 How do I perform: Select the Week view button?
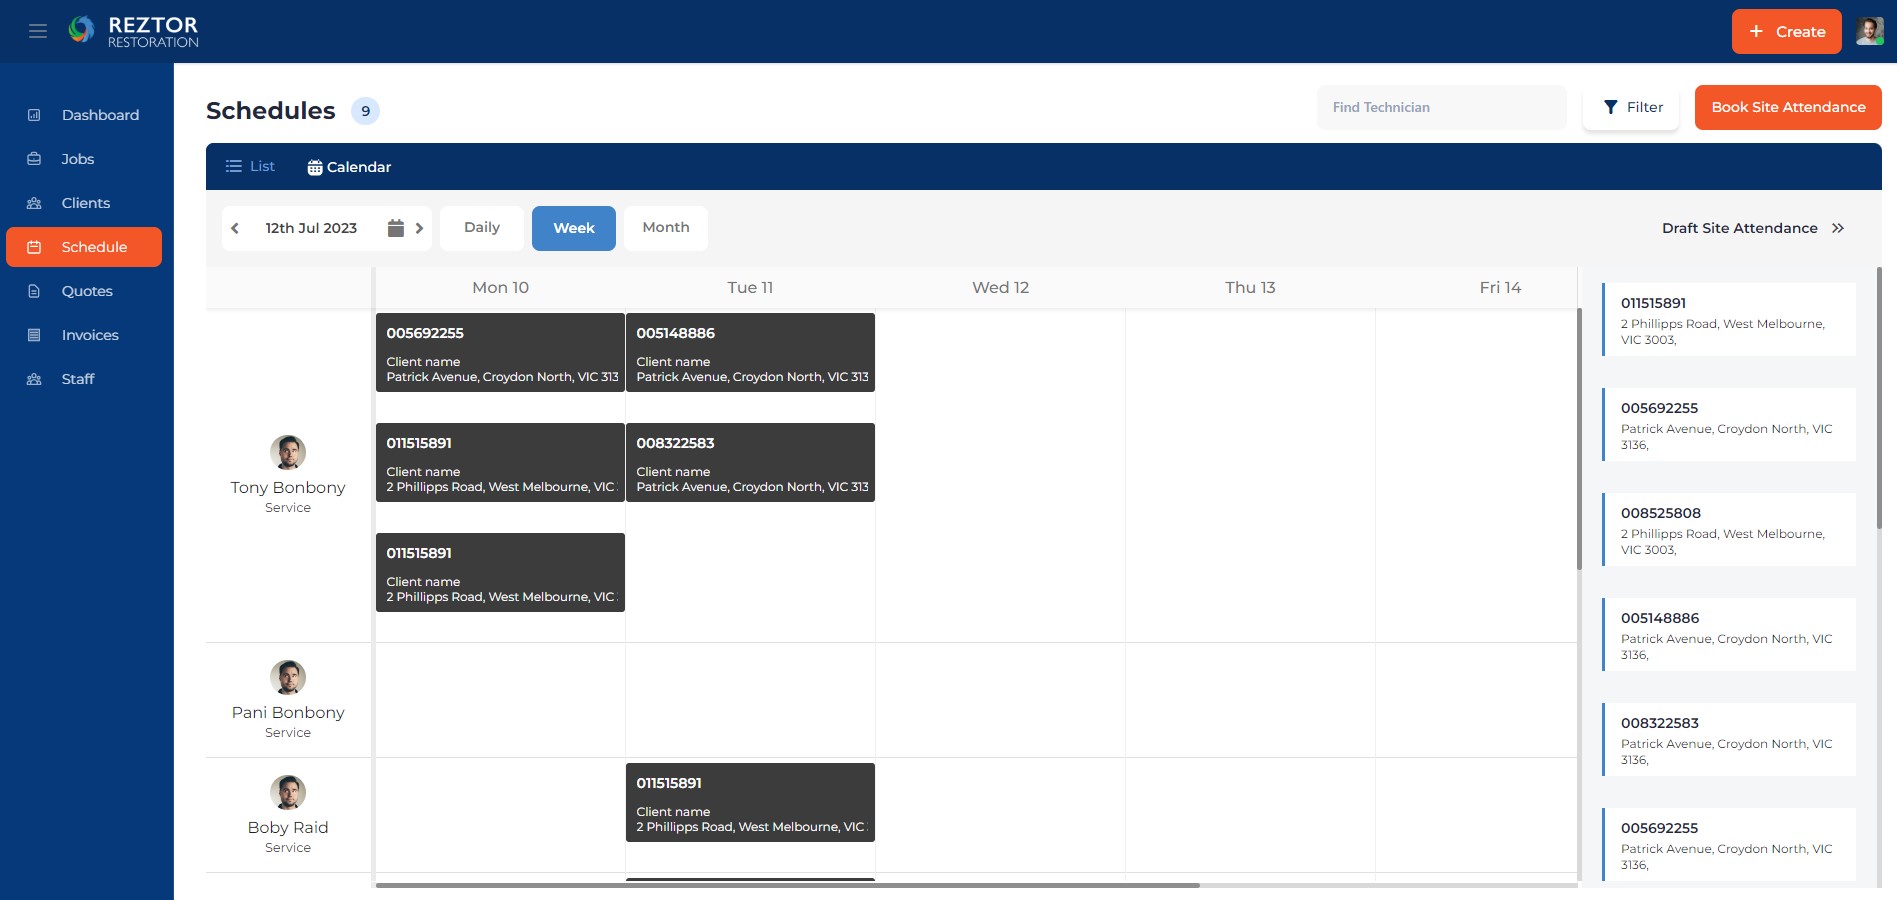573,228
